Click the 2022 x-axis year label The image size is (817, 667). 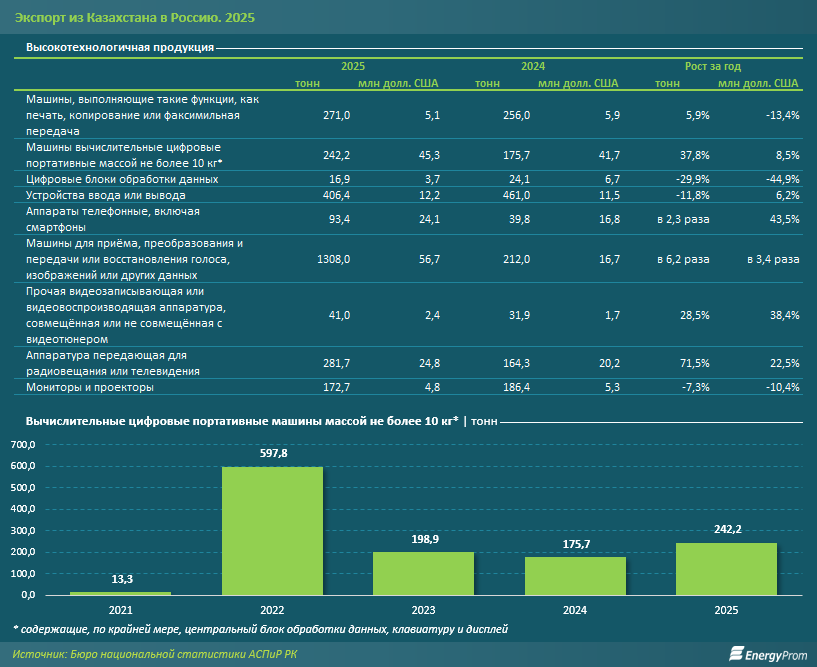272,610
